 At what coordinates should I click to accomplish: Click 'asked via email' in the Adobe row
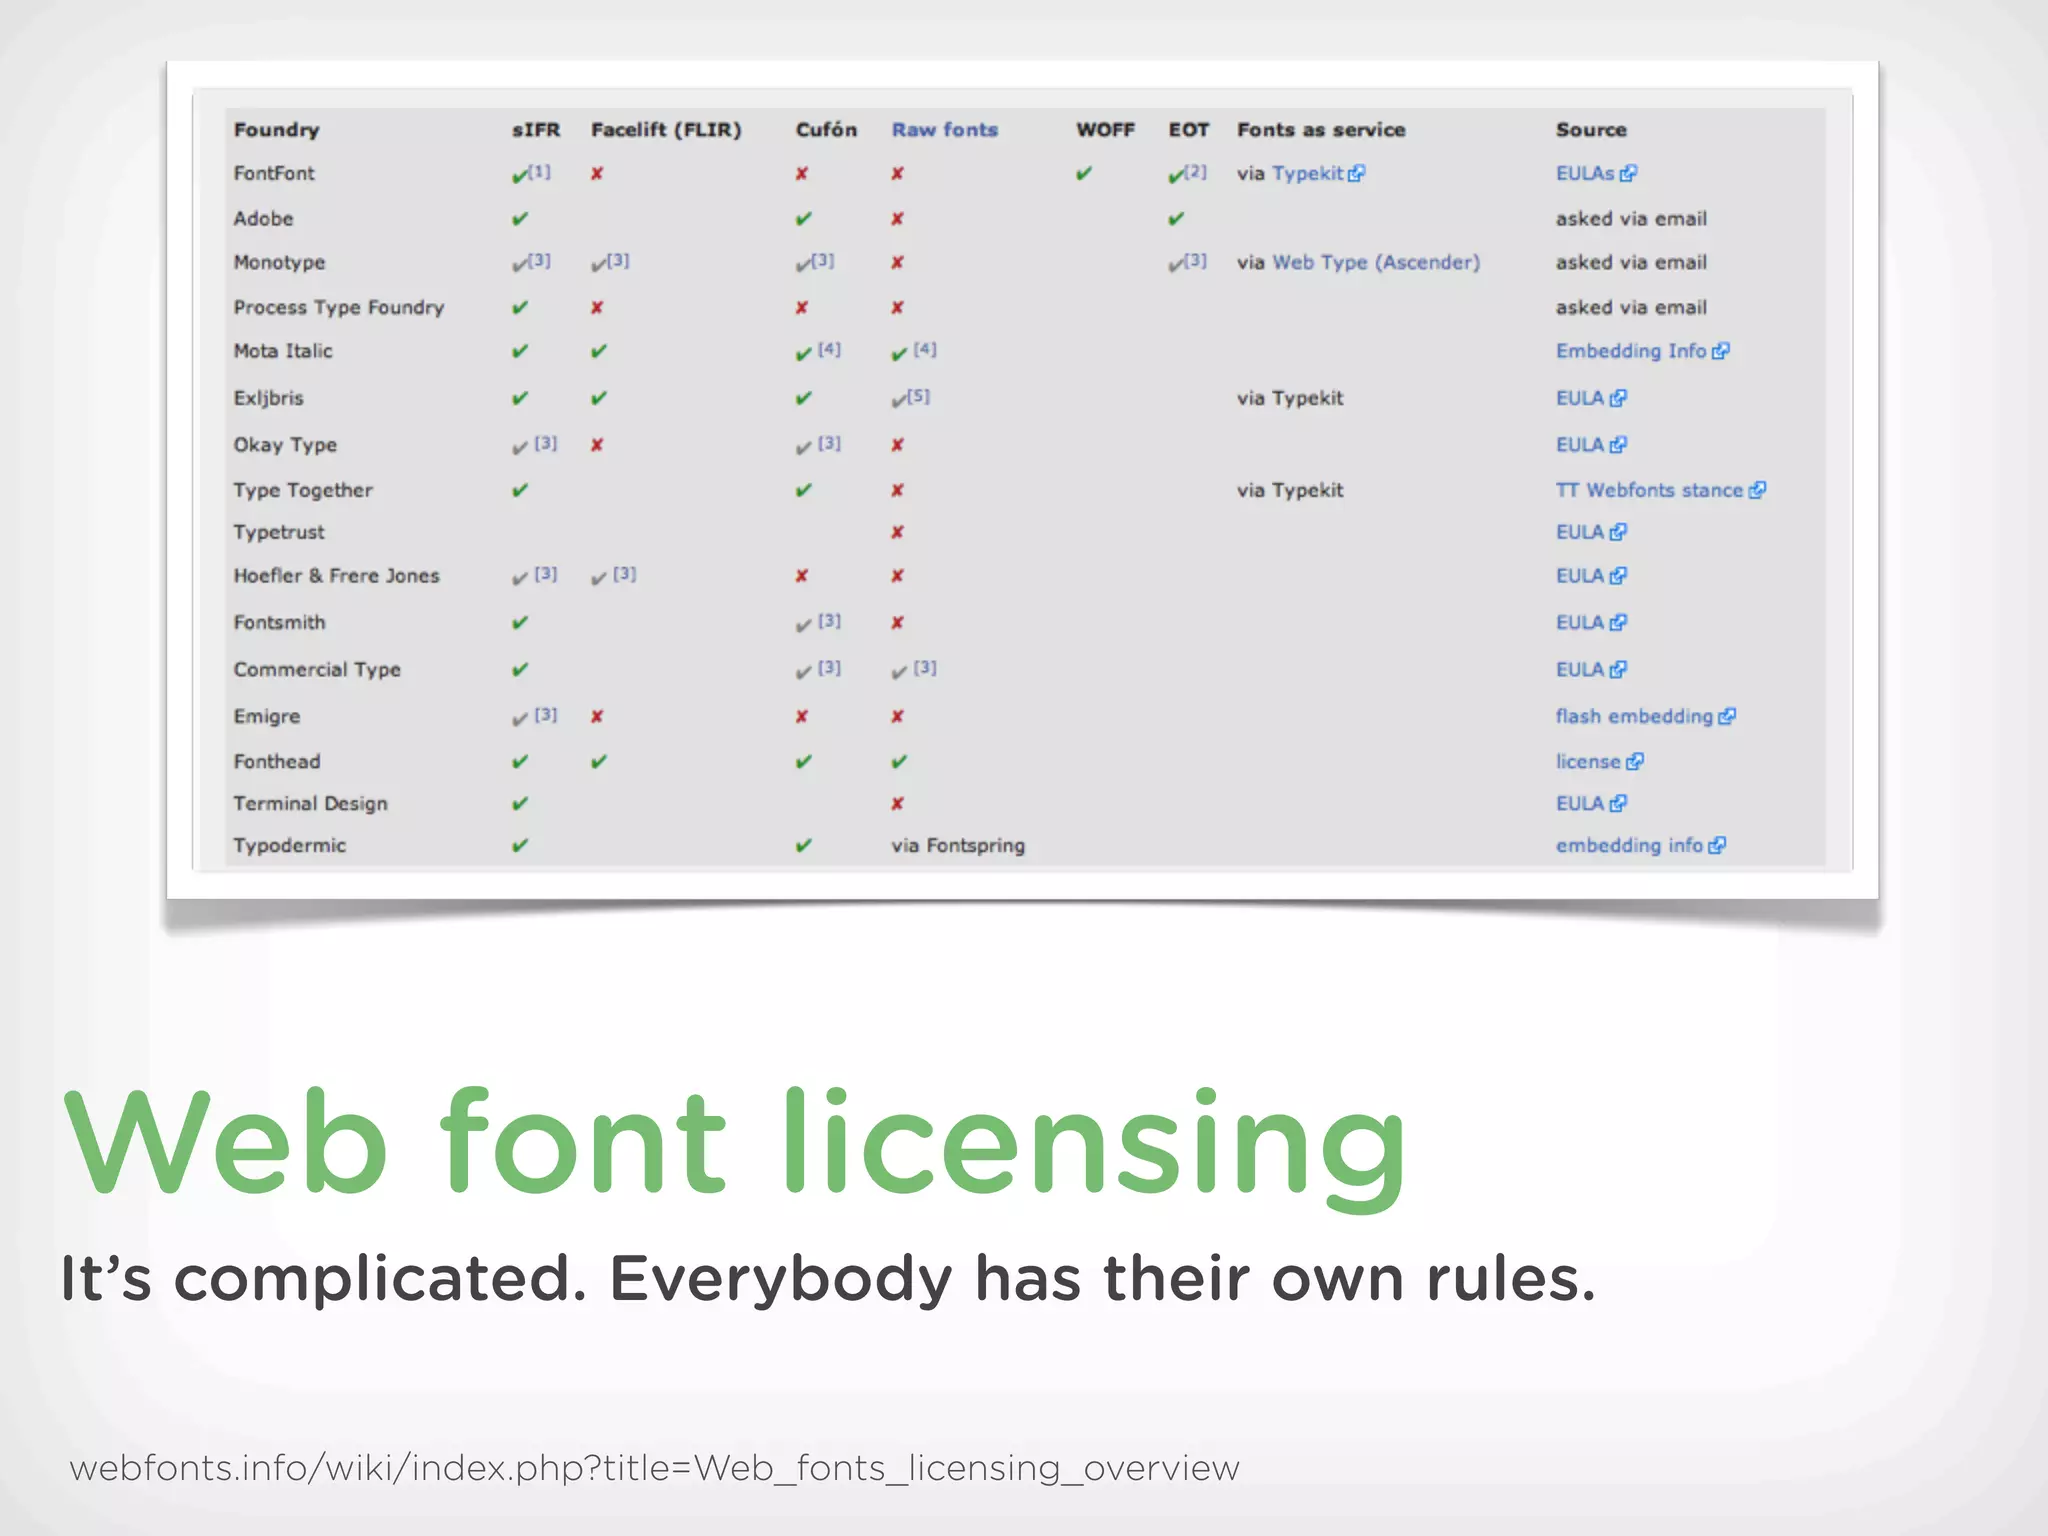(1631, 219)
